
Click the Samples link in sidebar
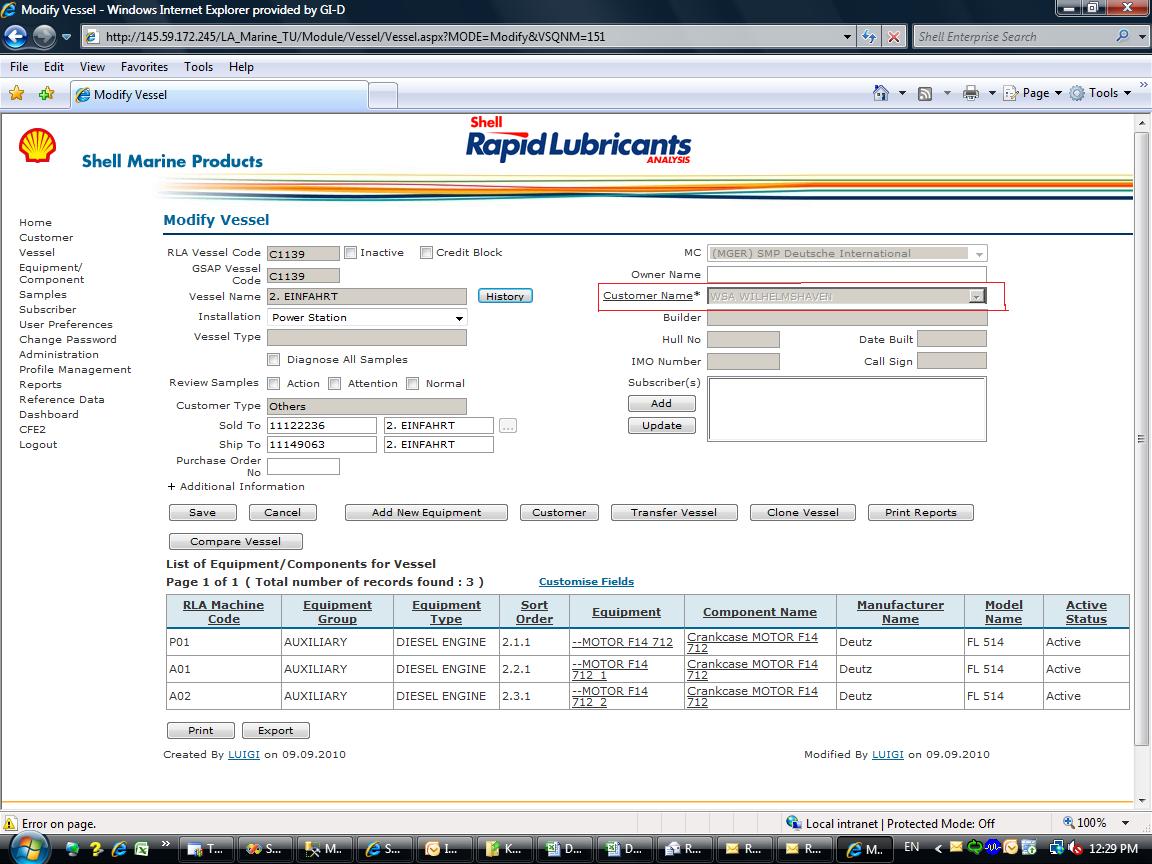click(43, 295)
